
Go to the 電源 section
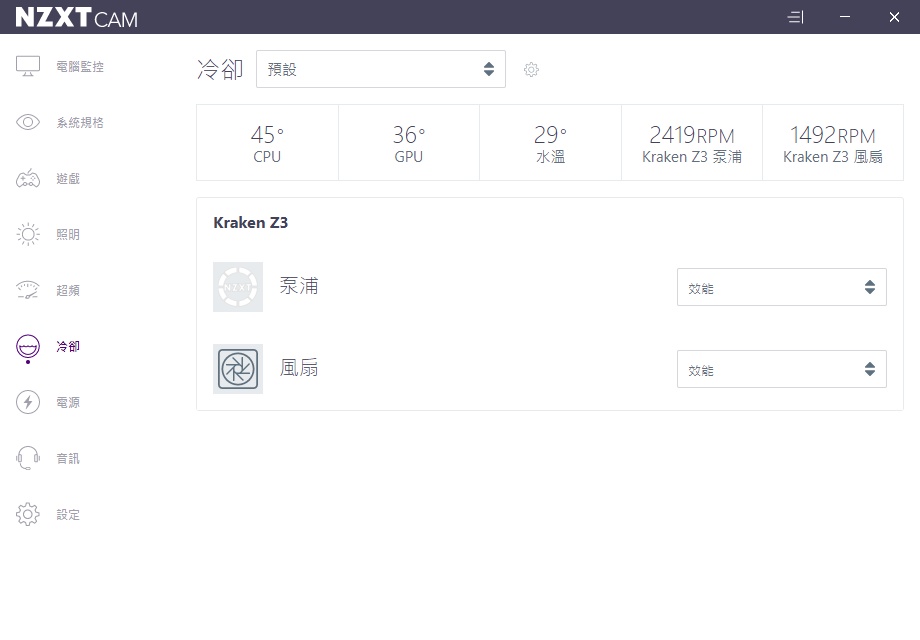68,402
